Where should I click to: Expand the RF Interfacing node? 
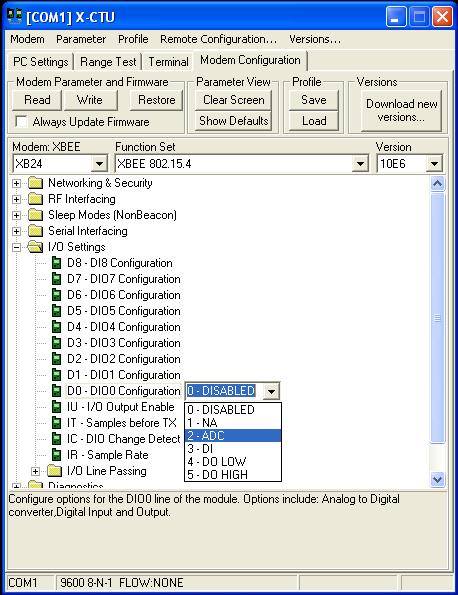pos(16,199)
